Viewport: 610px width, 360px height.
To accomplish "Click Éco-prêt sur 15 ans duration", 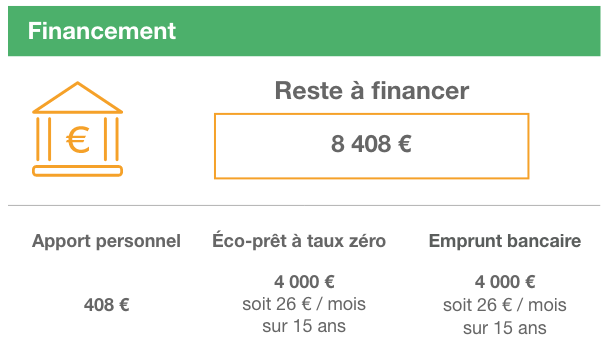I will point(304,326).
